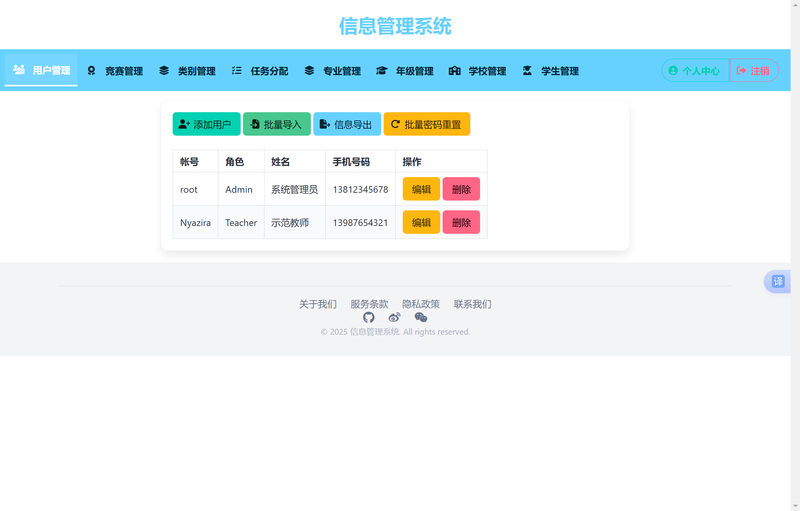The image size is (800, 511).
Task: Click the users icon beside 用户管理
Action: point(19,70)
